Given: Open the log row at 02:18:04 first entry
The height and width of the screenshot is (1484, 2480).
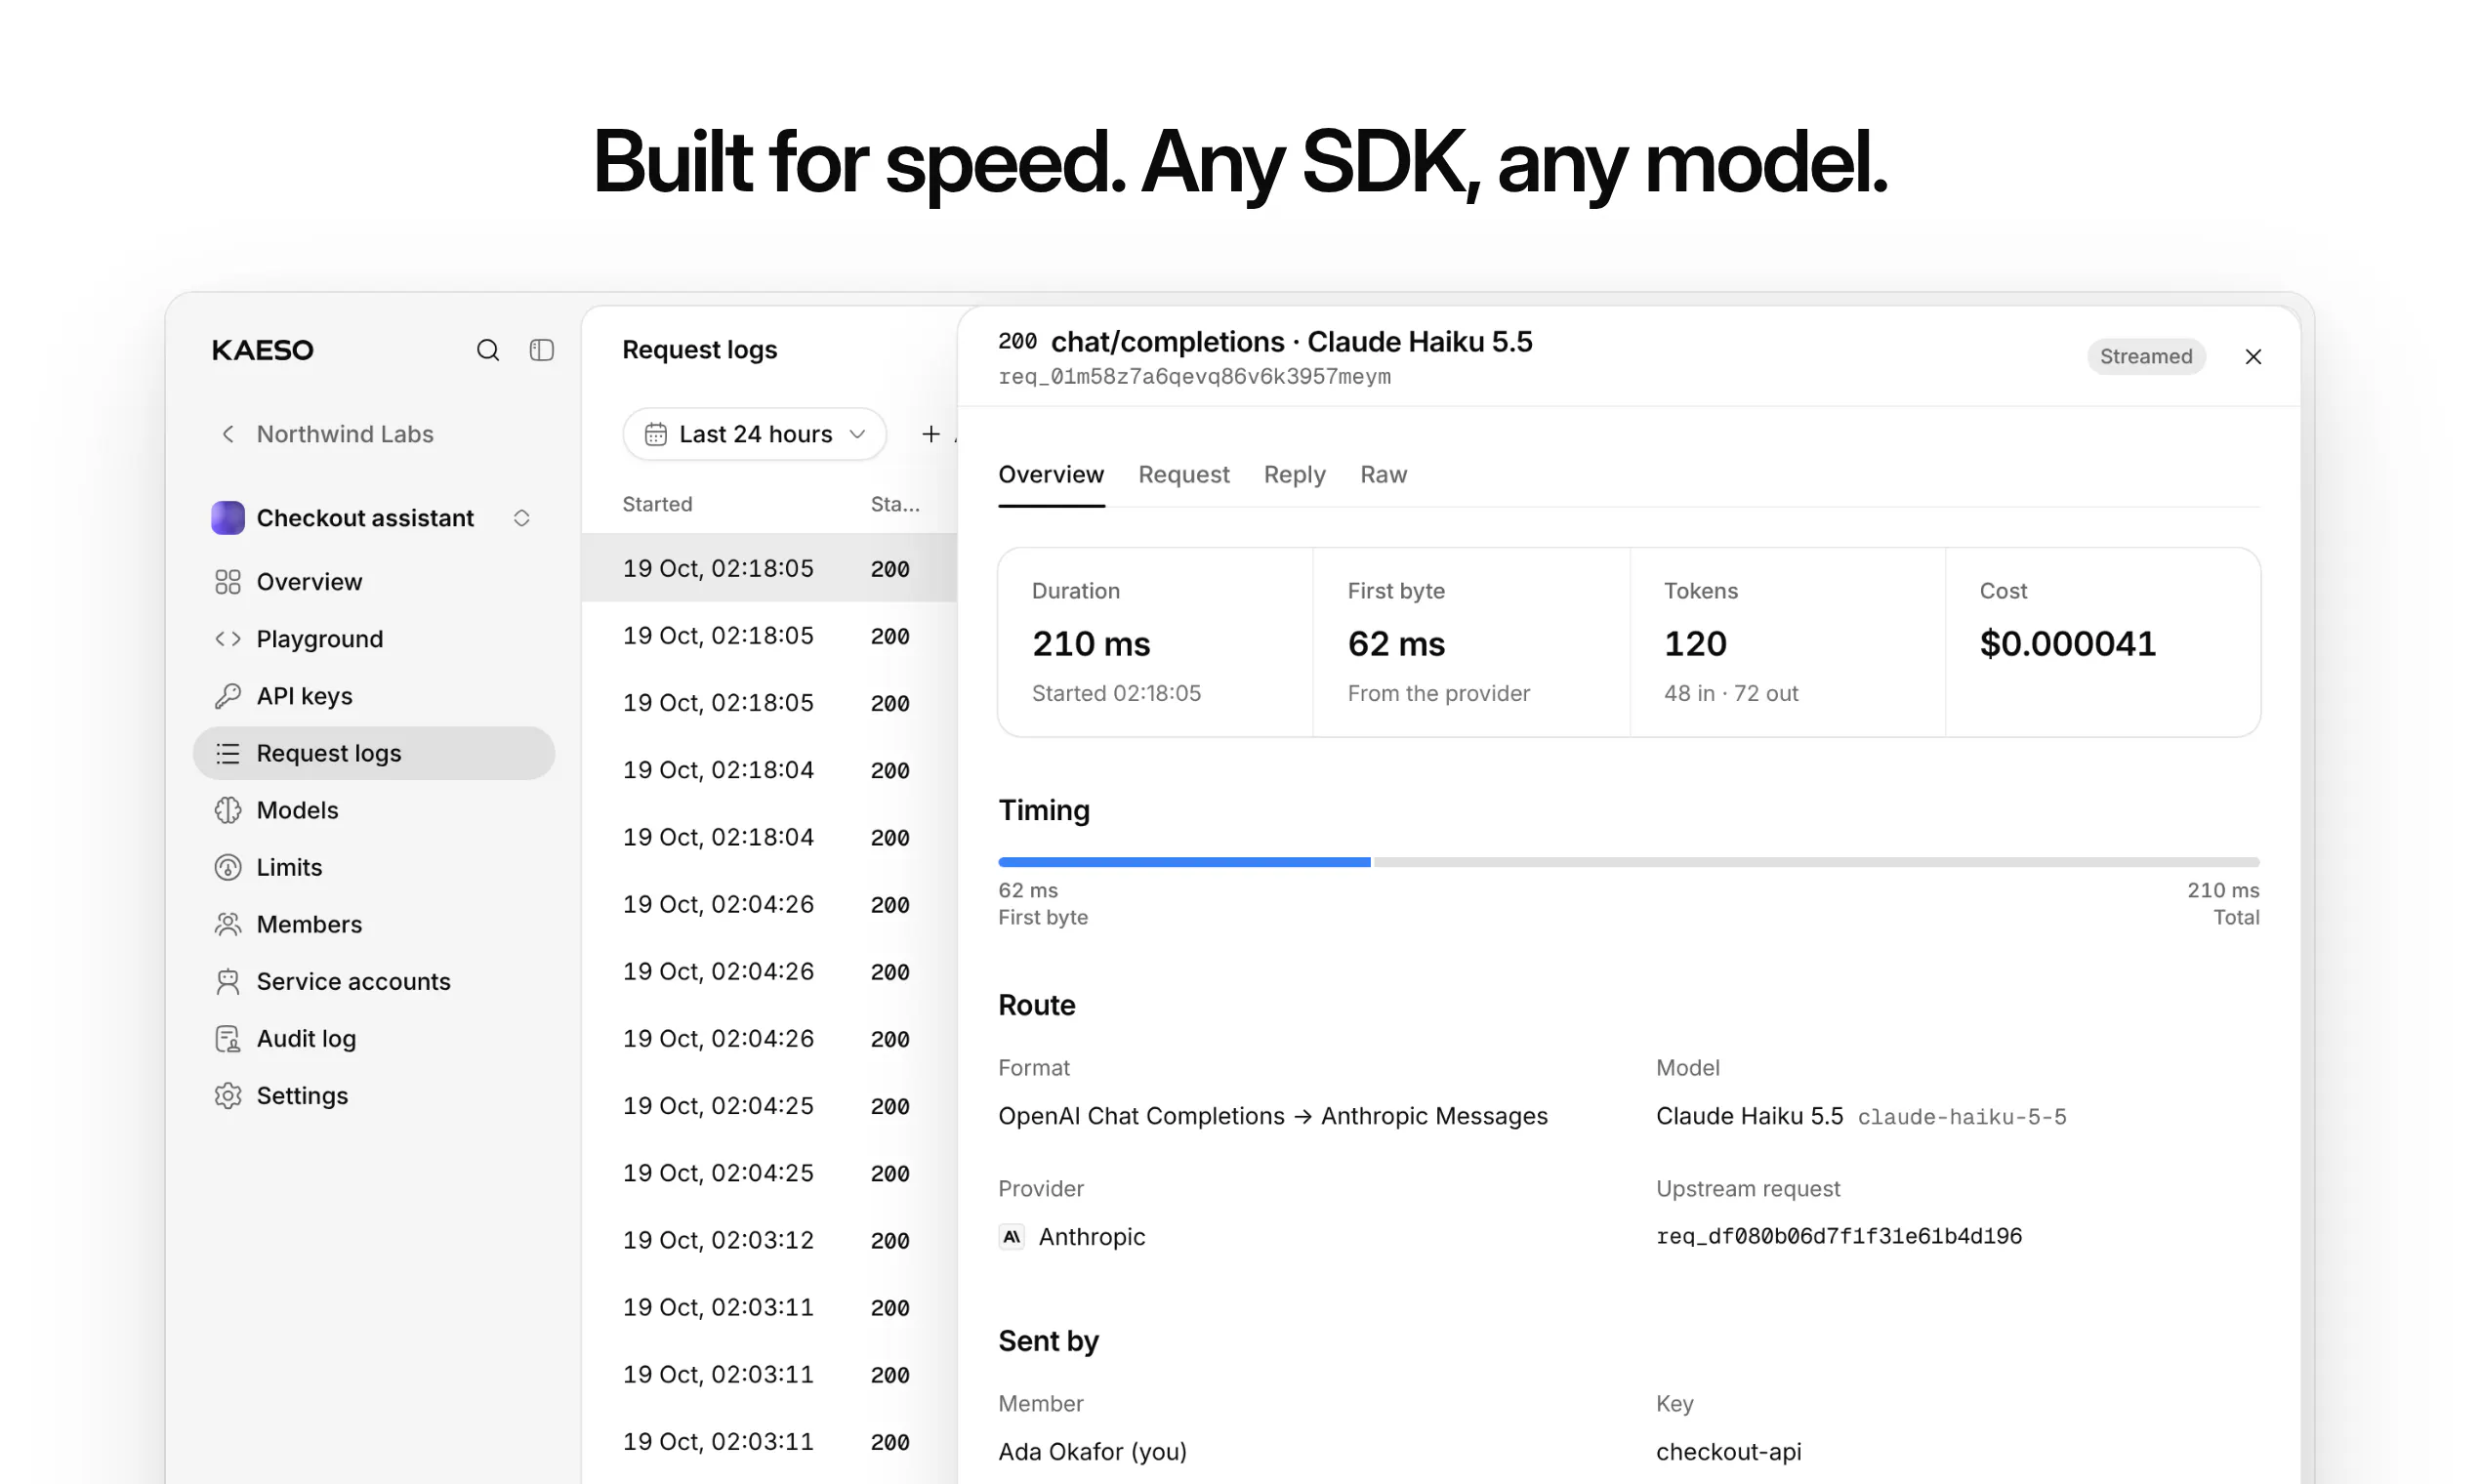Looking at the screenshot, I should pos(768,770).
